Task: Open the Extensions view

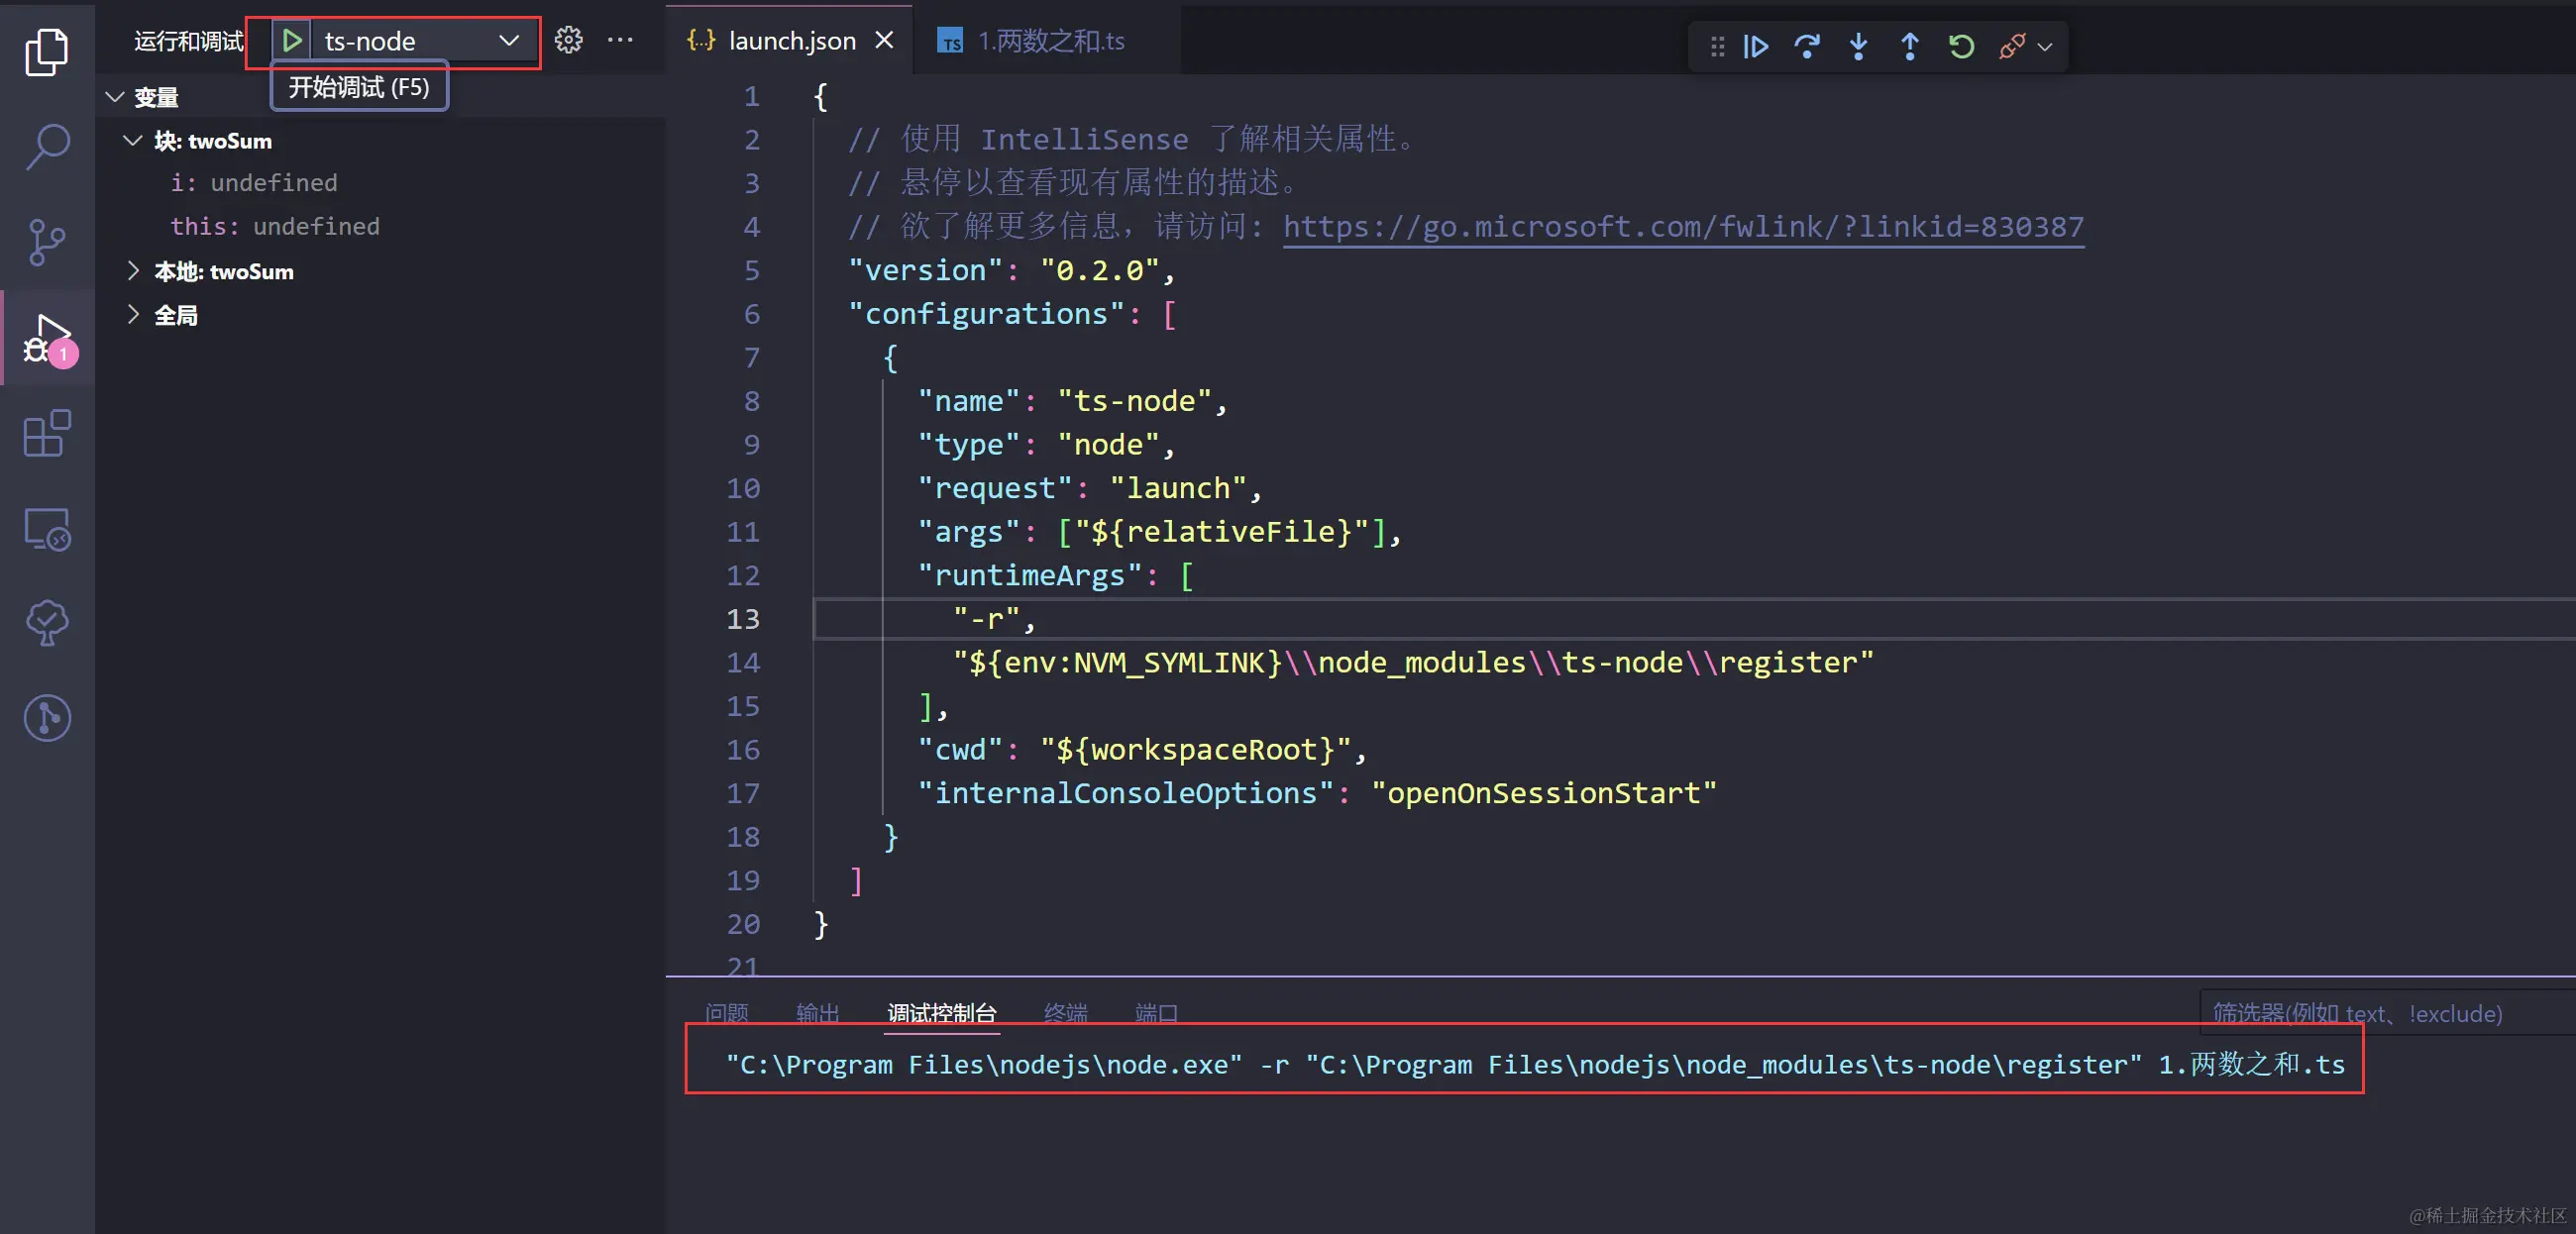Action: point(46,433)
